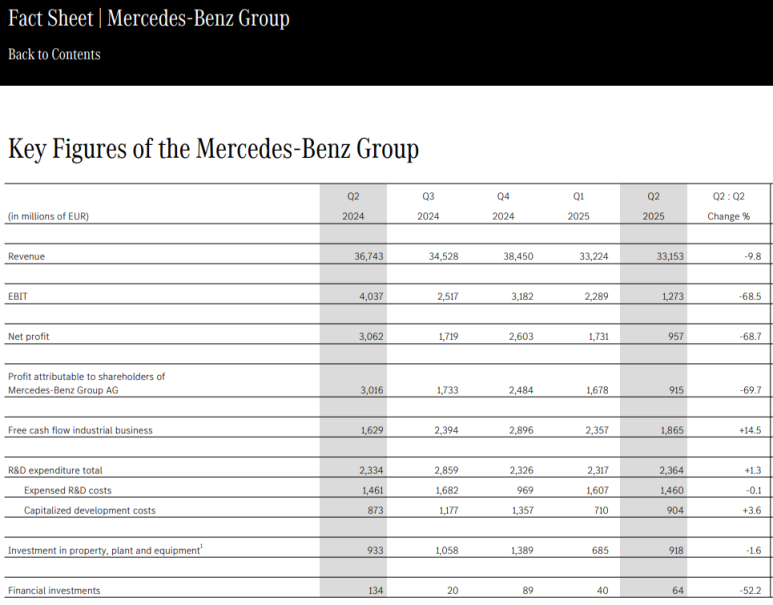Click EBIT Q1 2025 value 2,289
This screenshot has height=605, width=773.
pyautogui.click(x=597, y=296)
